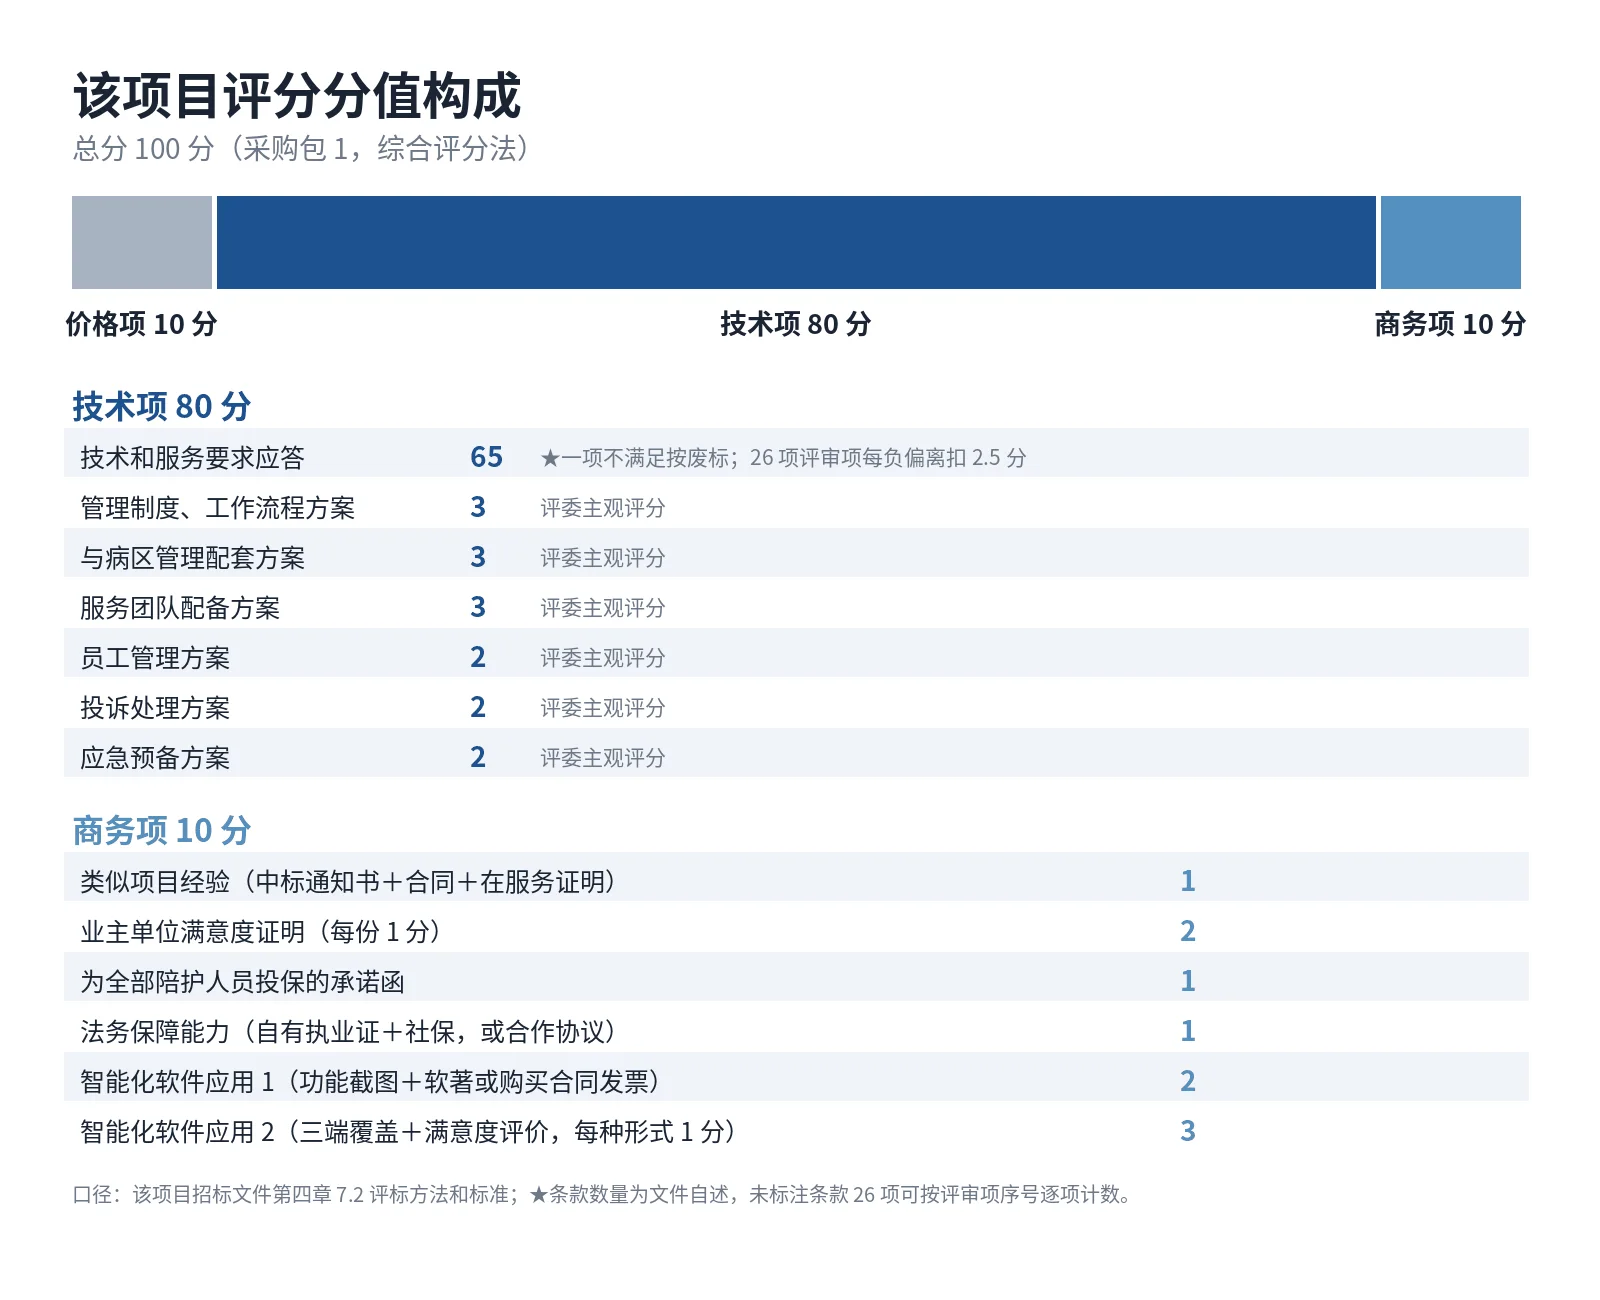Select the row 类似项目经验
The image size is (1600, 1300).
[796, 877]
